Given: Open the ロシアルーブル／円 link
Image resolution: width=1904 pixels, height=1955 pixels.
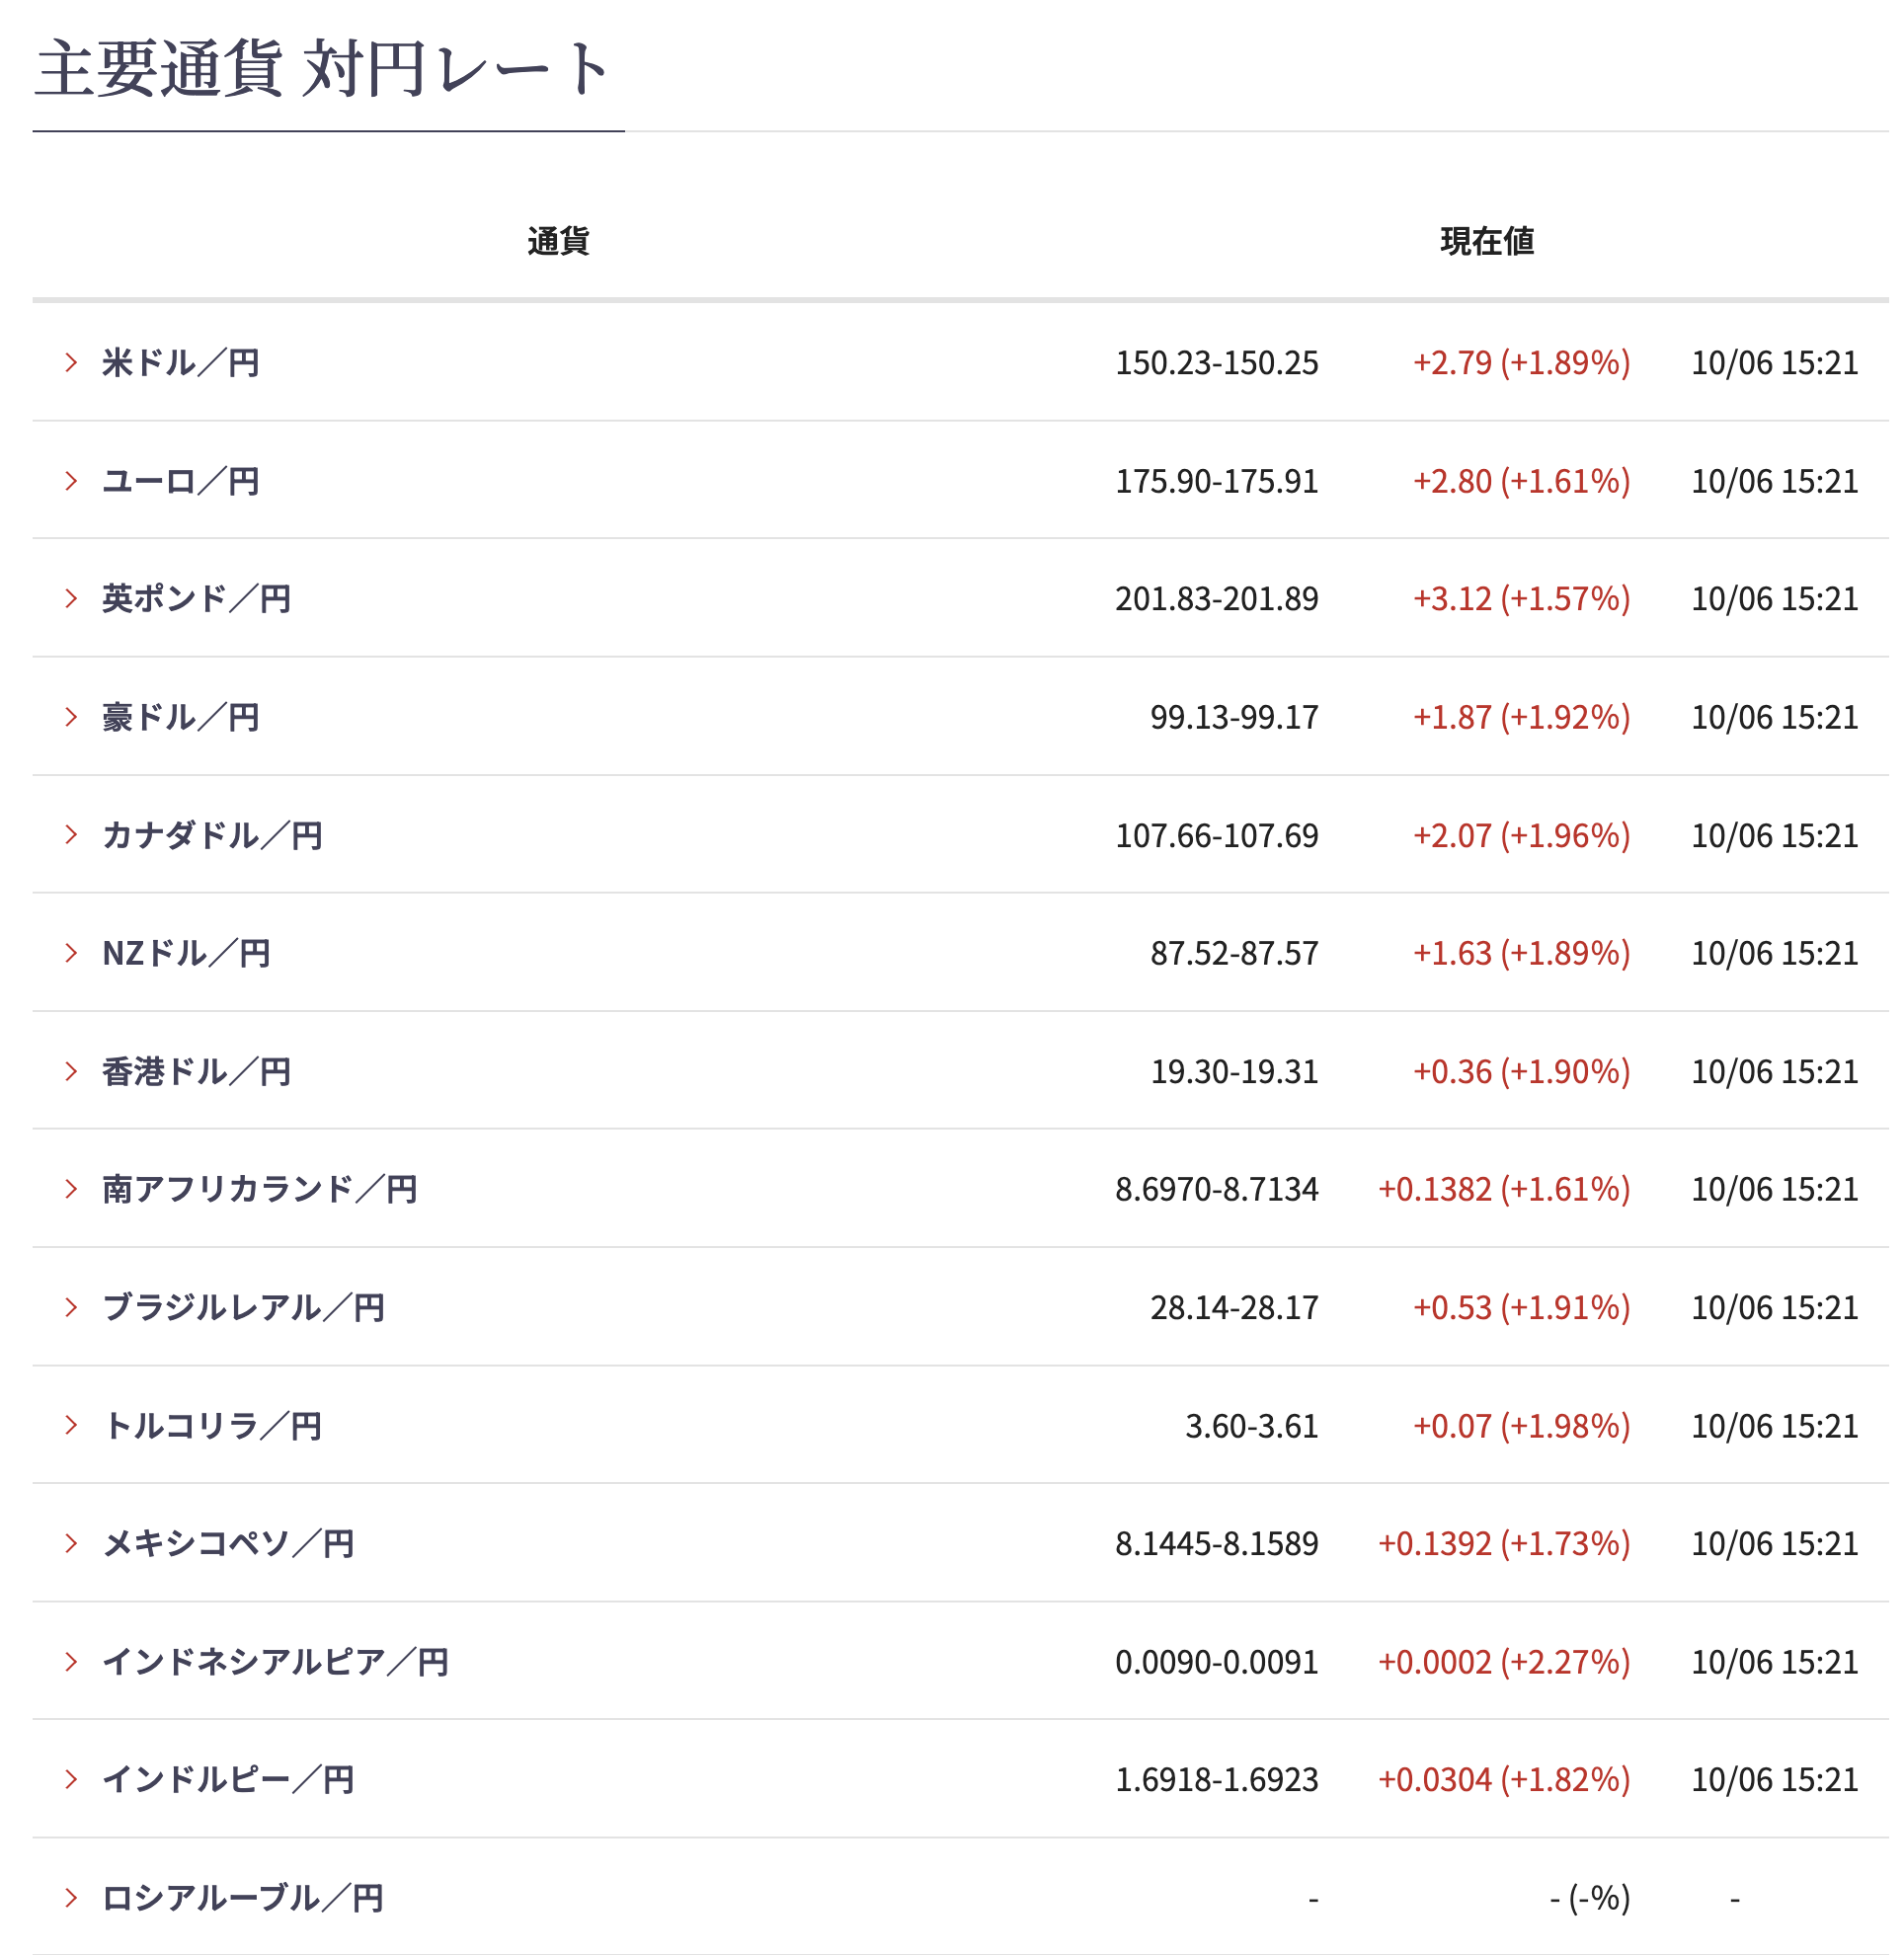Looking at the screenshot, I should tap(243, 1897).
